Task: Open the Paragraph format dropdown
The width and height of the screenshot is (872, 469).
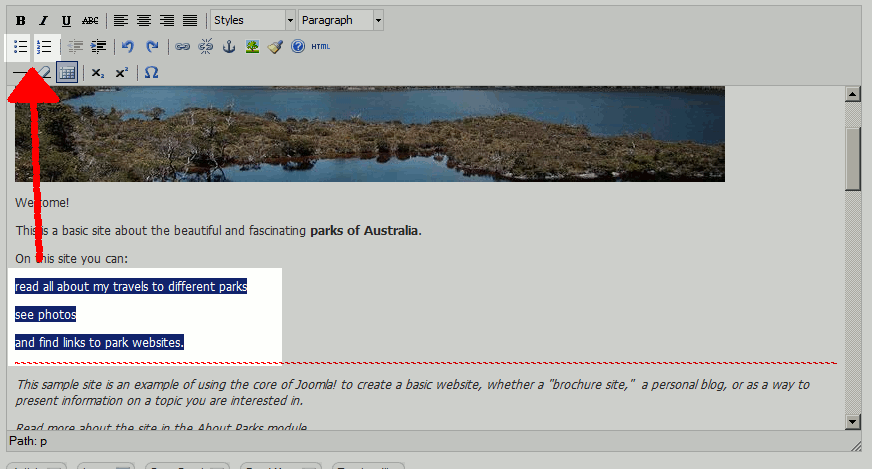Action: click(x=340, y=20)
